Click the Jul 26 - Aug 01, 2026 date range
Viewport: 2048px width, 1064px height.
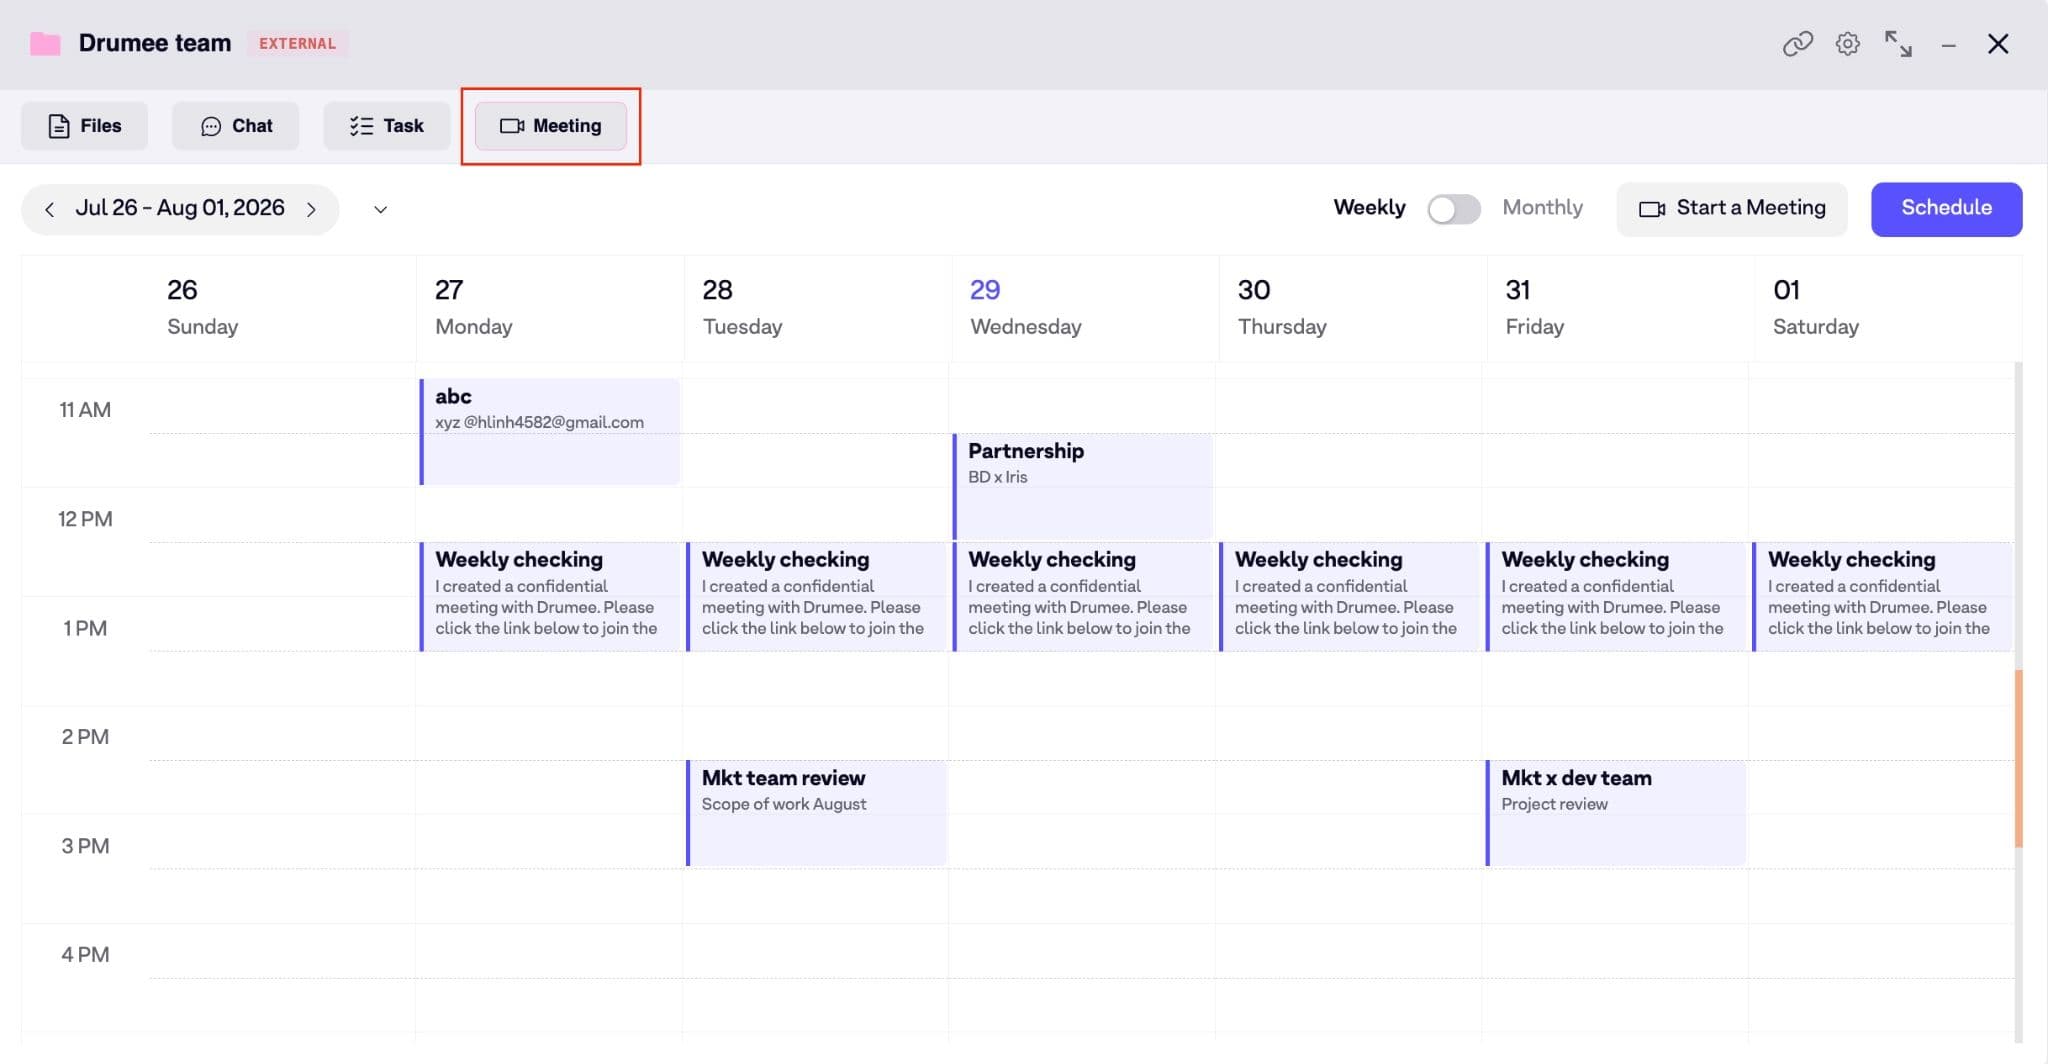(180, 208)
